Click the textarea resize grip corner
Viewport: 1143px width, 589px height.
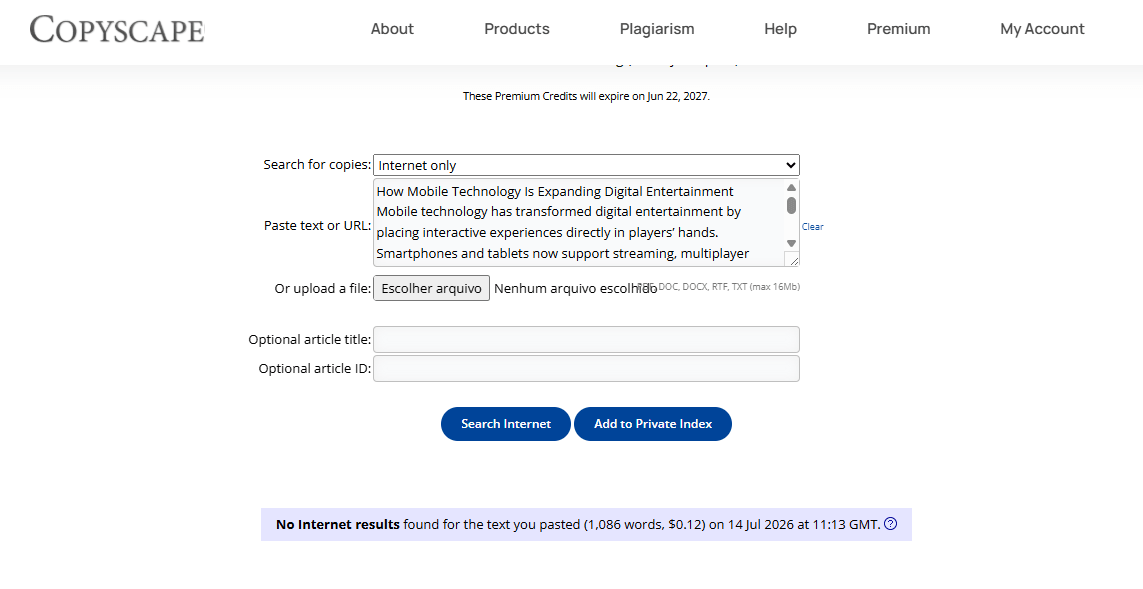tap(792, 260)
